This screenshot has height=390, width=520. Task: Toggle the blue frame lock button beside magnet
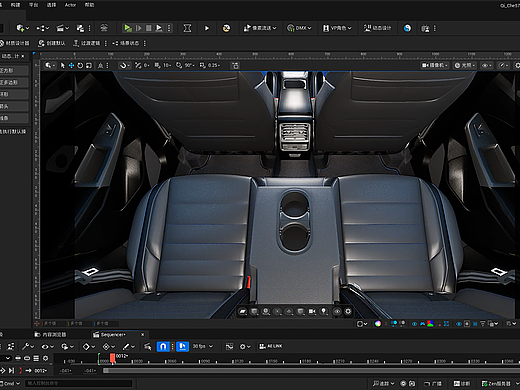point(182,347)
